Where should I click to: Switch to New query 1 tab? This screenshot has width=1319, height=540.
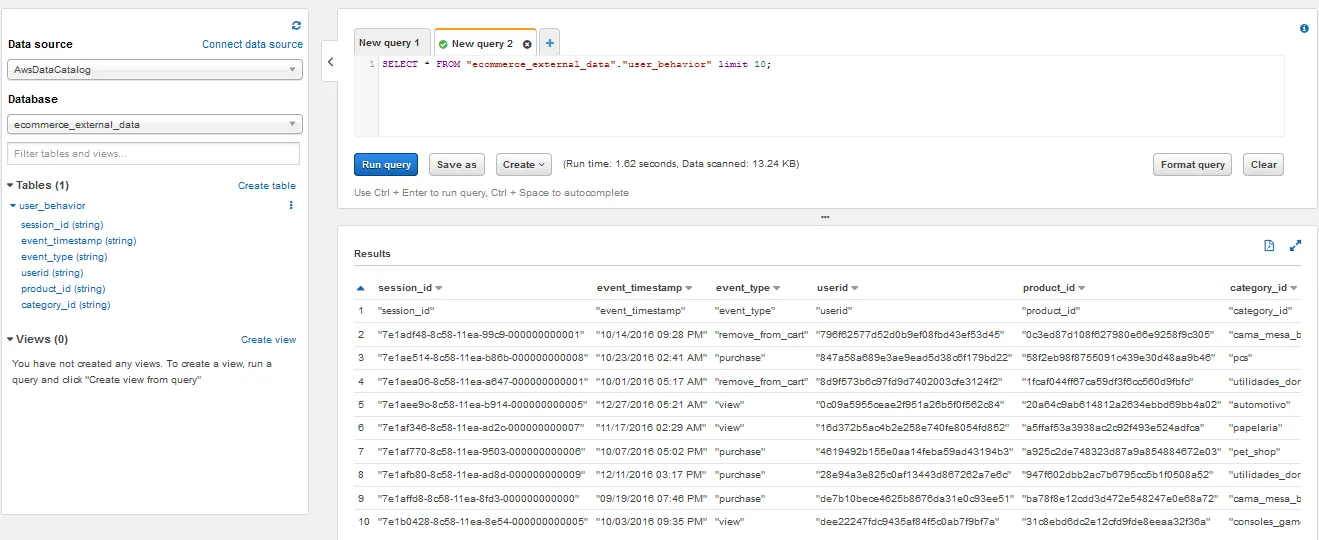click(389, 43)
